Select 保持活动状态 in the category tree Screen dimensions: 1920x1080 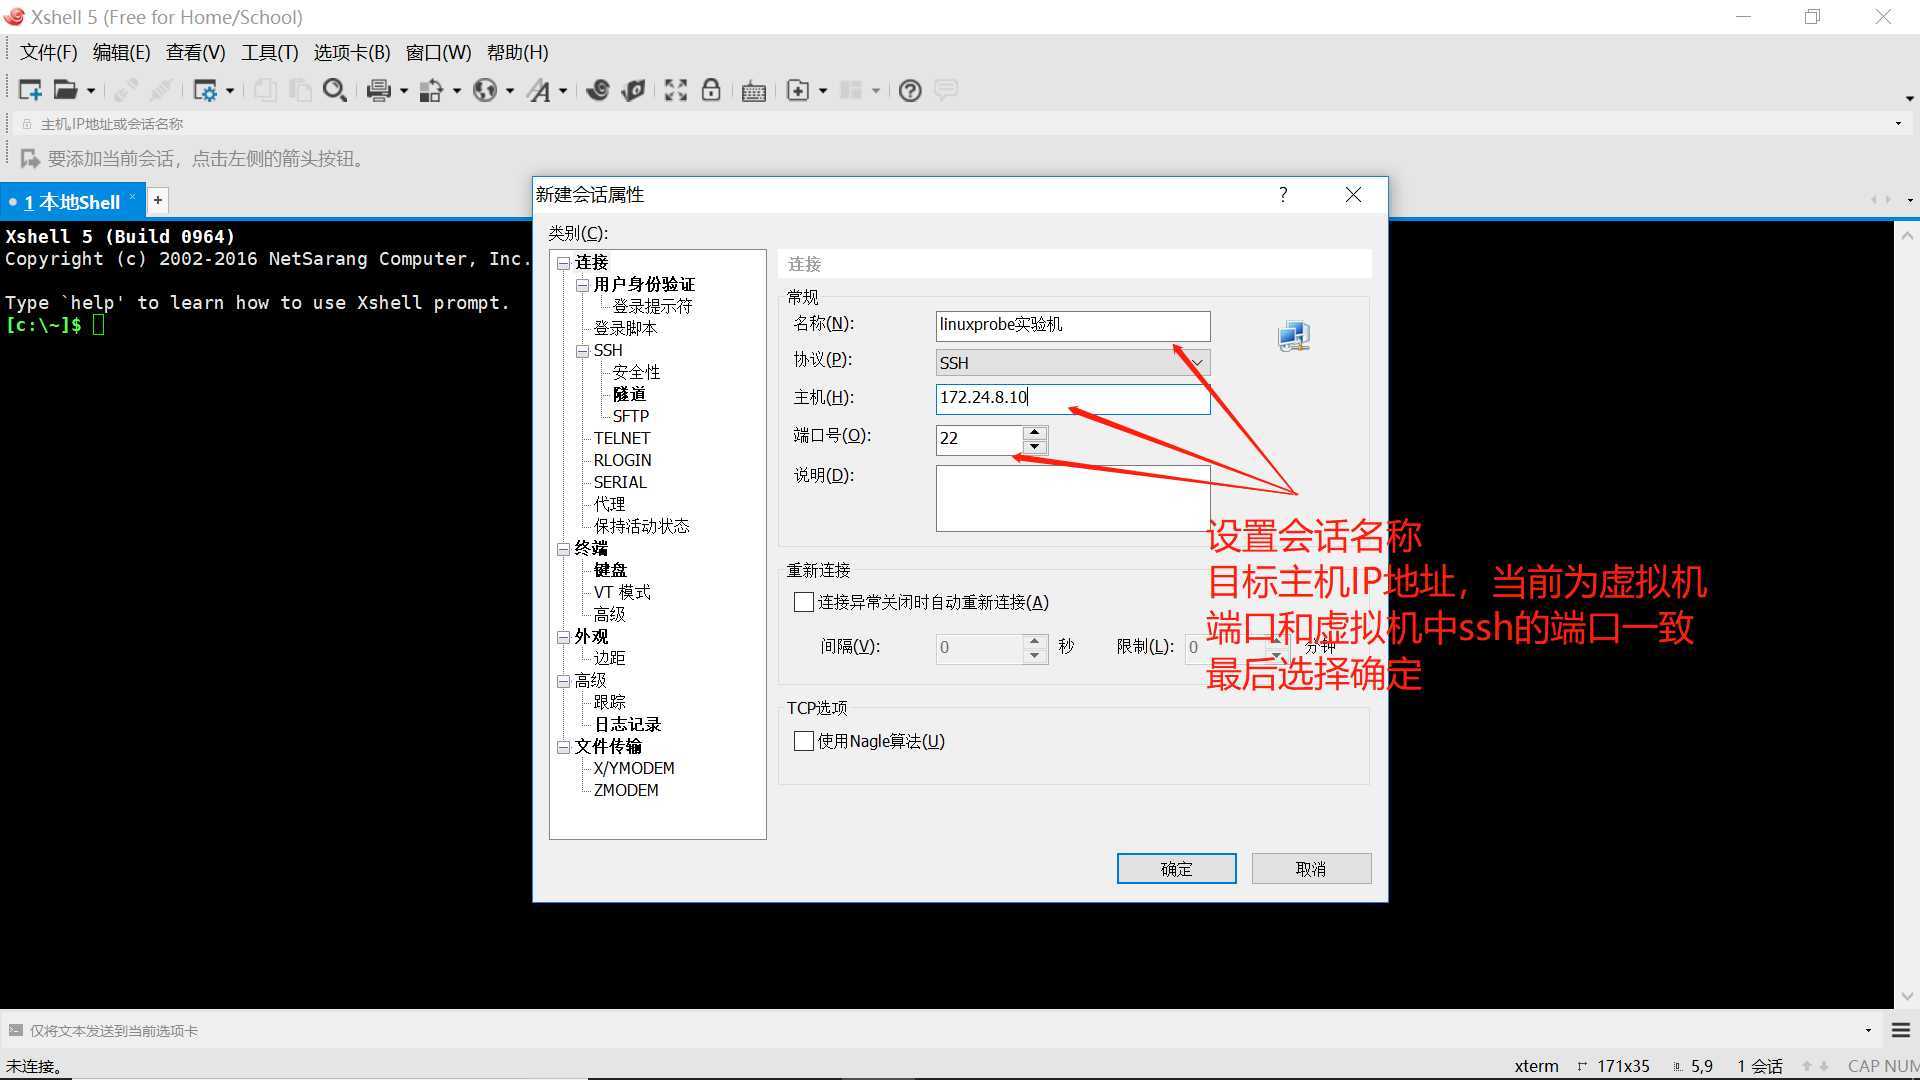click(x=641, y=527)
